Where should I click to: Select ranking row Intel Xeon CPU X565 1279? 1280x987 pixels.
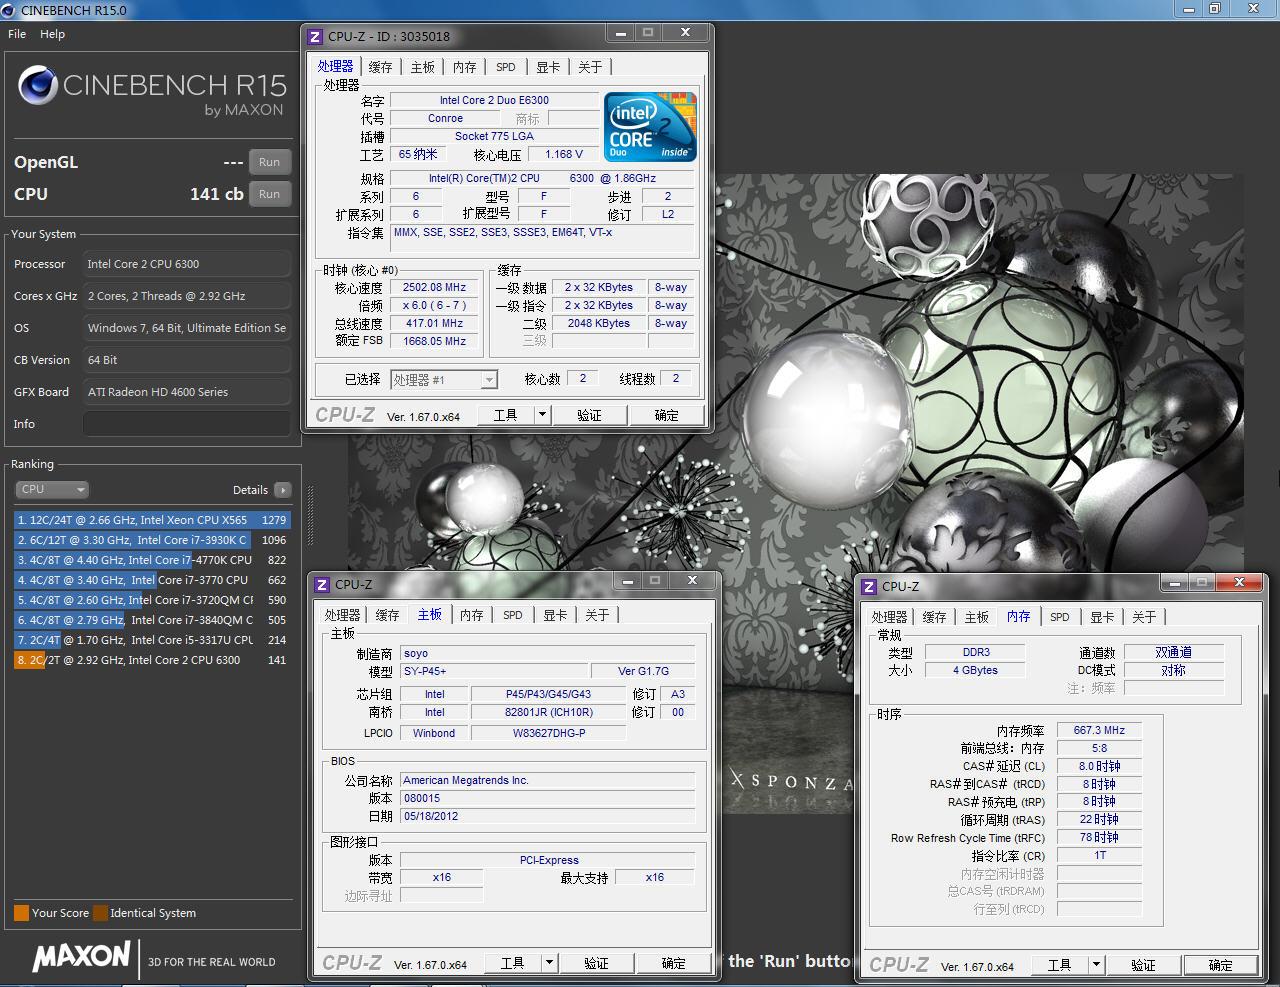point(152,520)
